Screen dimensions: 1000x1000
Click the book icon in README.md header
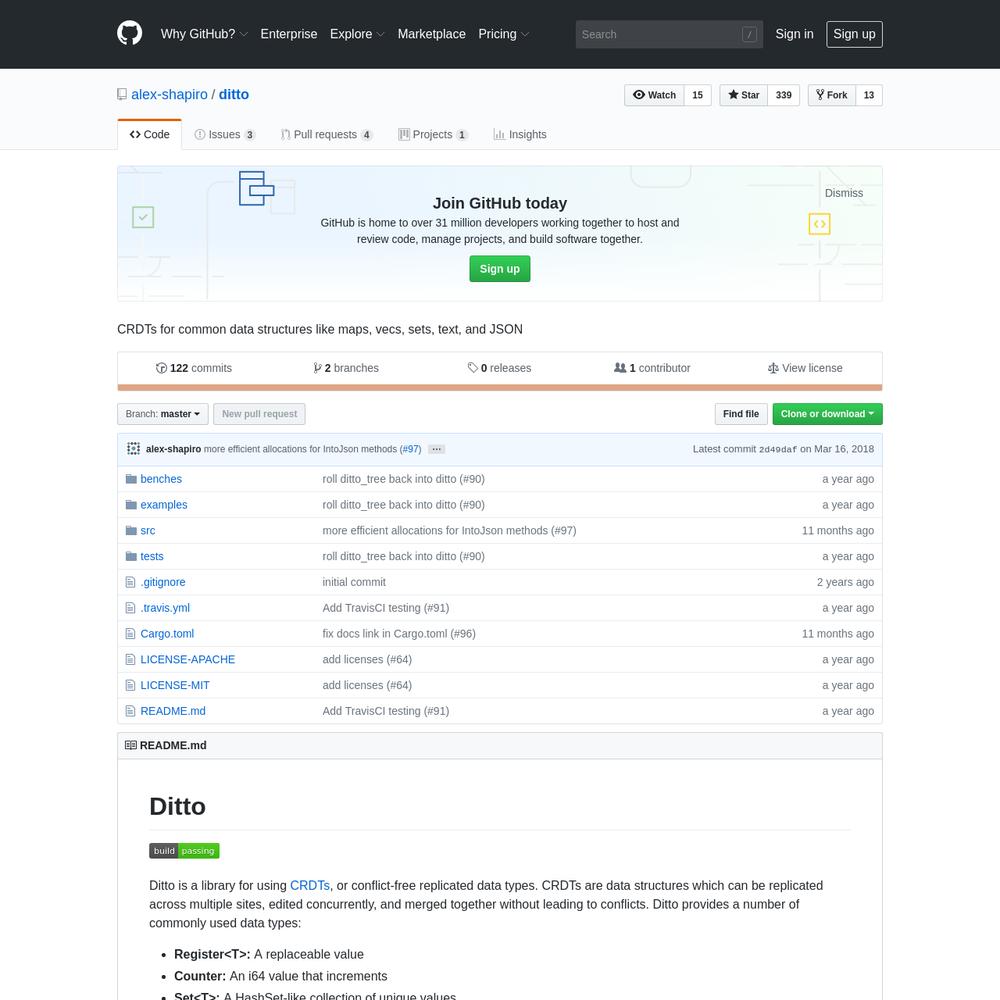tap(131, 745)
